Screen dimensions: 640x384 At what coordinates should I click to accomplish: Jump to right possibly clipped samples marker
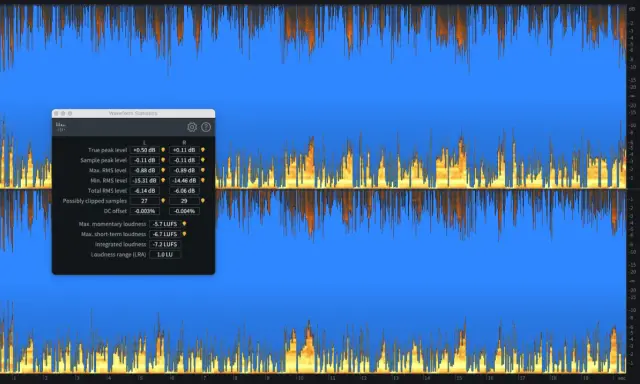[x=202, y=201]
